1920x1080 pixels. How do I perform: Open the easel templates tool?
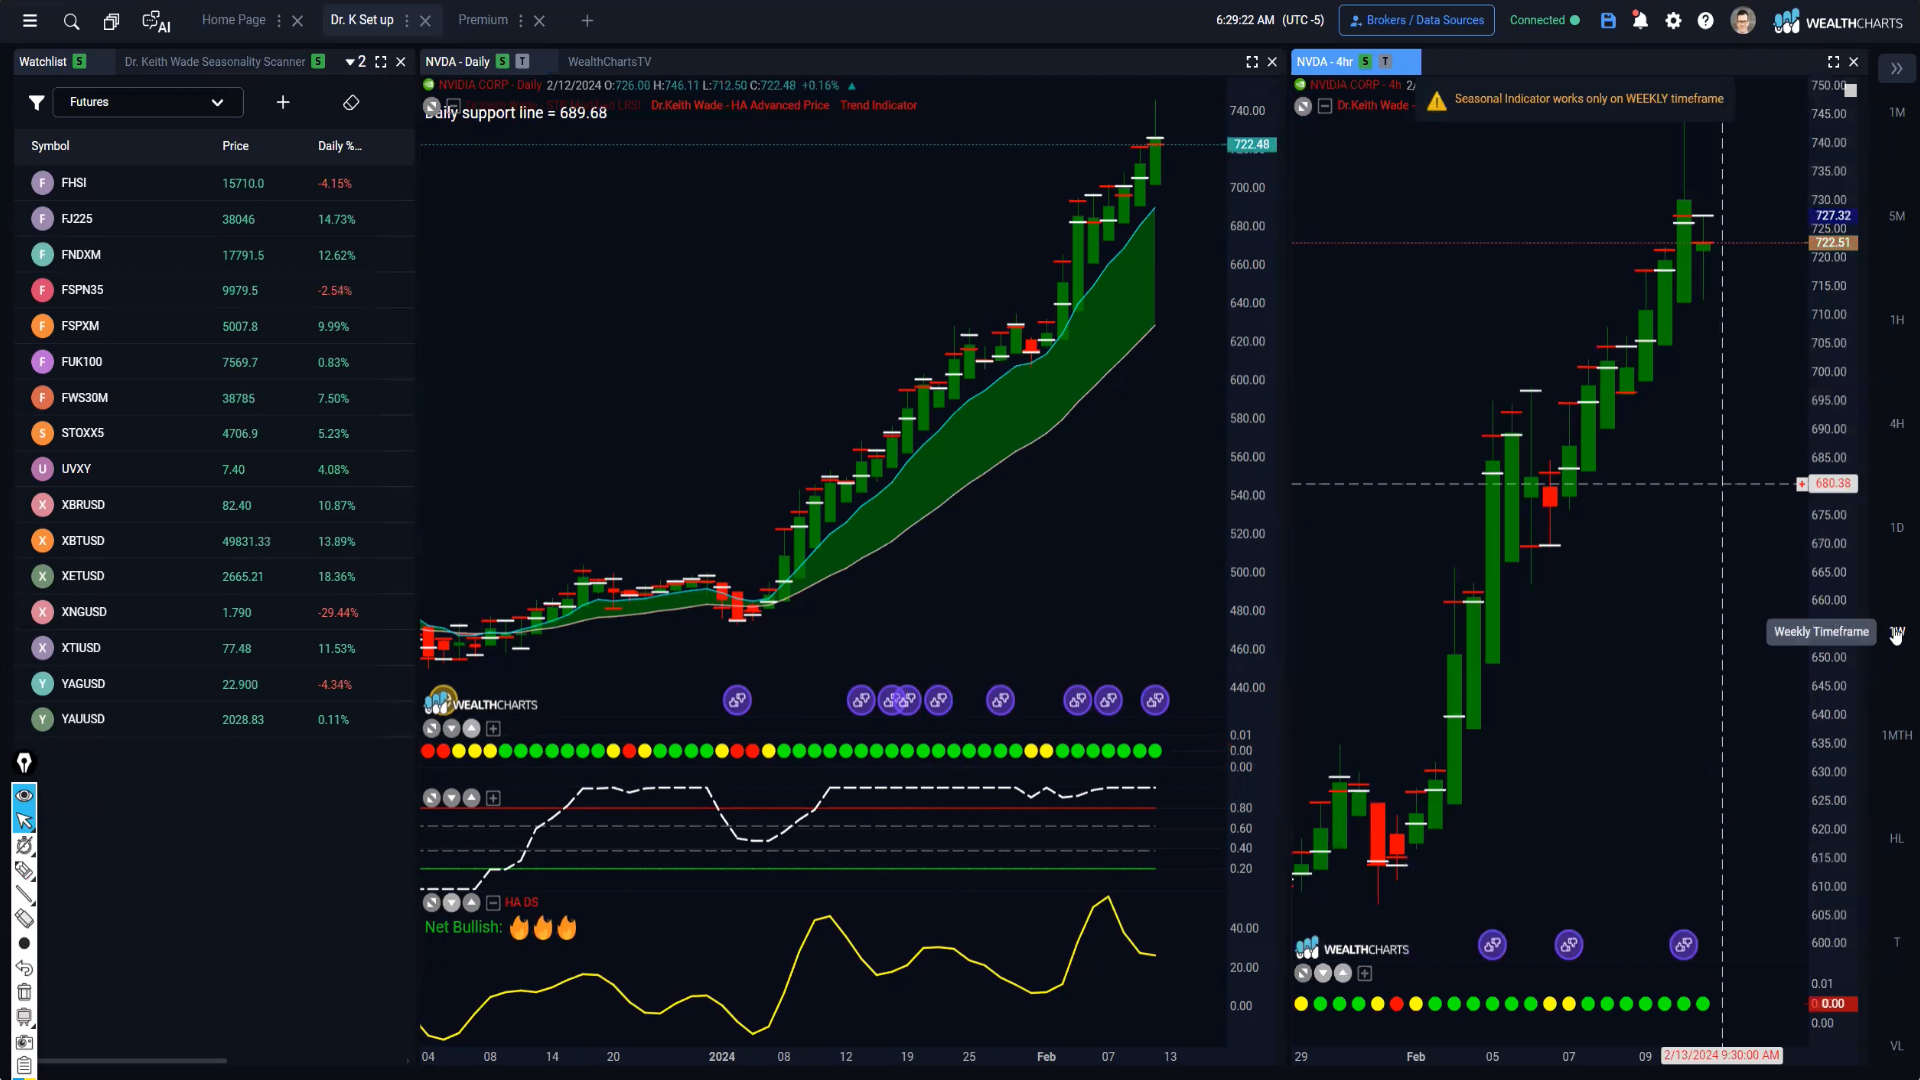pyautogui.click(x=24, y=1017)
